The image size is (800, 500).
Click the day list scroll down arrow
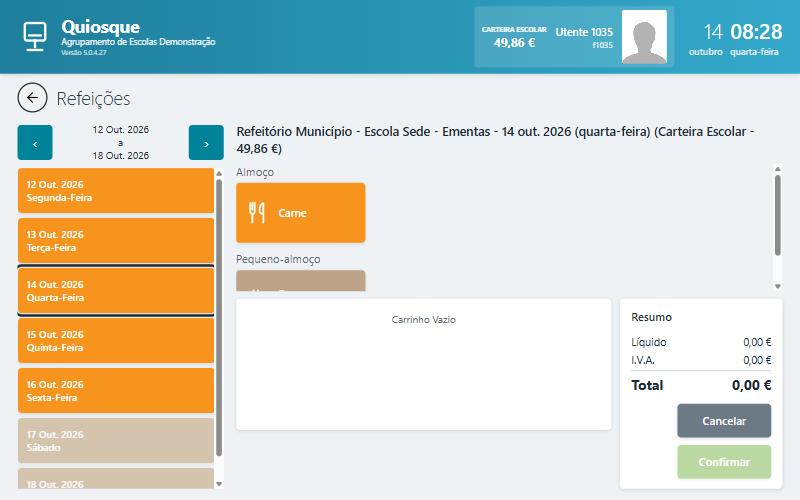pyautogui.click(x=219, y=484)
